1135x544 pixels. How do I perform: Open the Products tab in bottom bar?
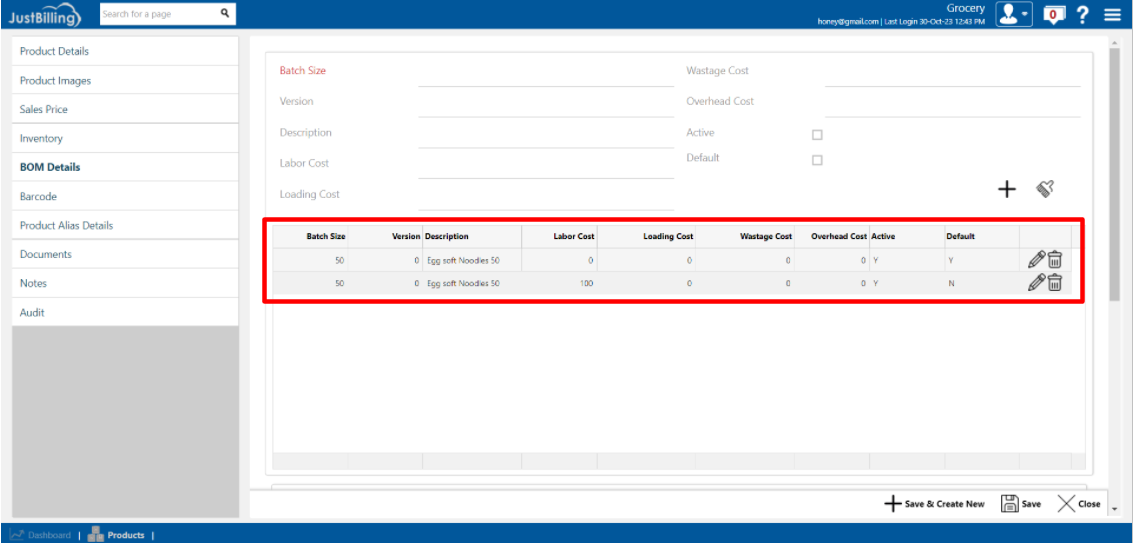coord(116,535)
